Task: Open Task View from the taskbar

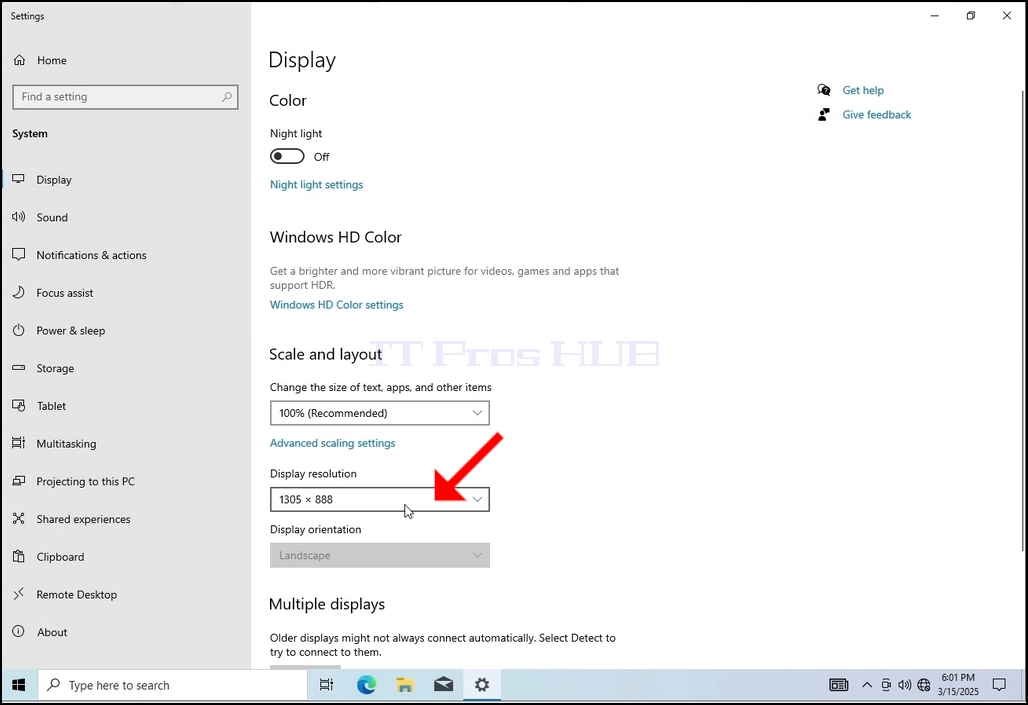Action: coord(326,685)
